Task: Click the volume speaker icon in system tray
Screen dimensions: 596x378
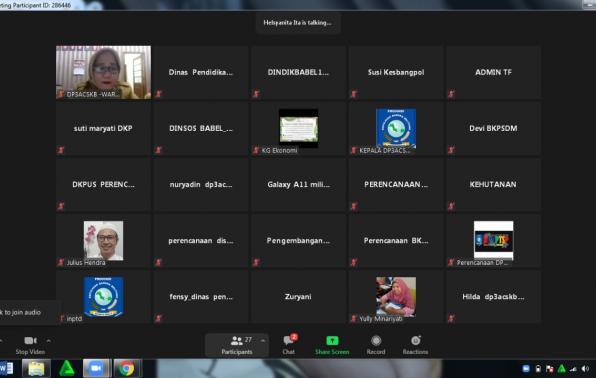Action: coord(585,368)
